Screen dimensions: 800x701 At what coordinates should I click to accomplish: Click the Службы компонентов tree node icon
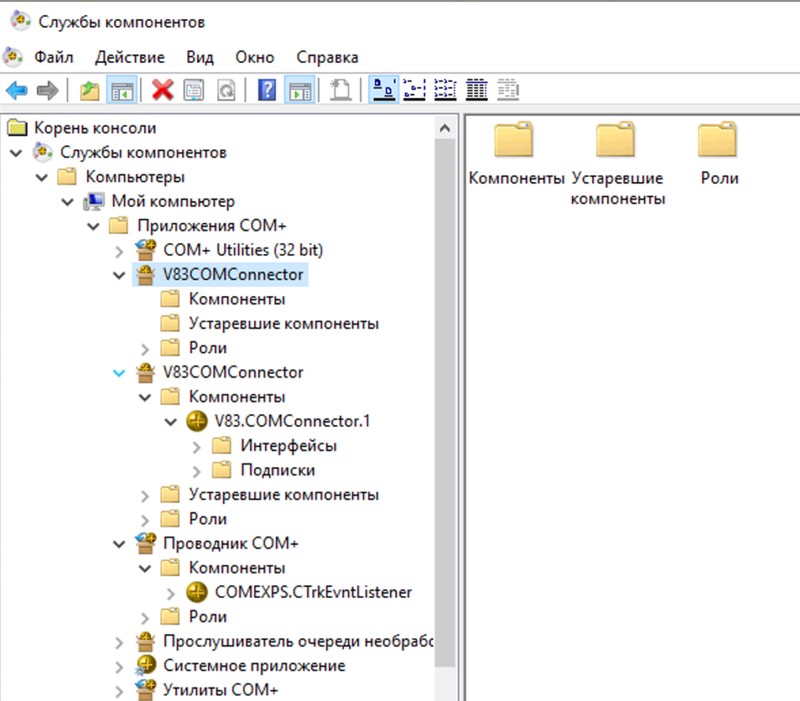tap(42, 152)
